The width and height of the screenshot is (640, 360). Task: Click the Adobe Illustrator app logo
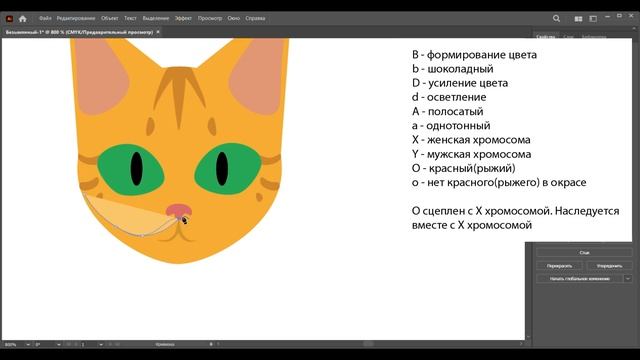pyautogui.click(x=9, y=19)
